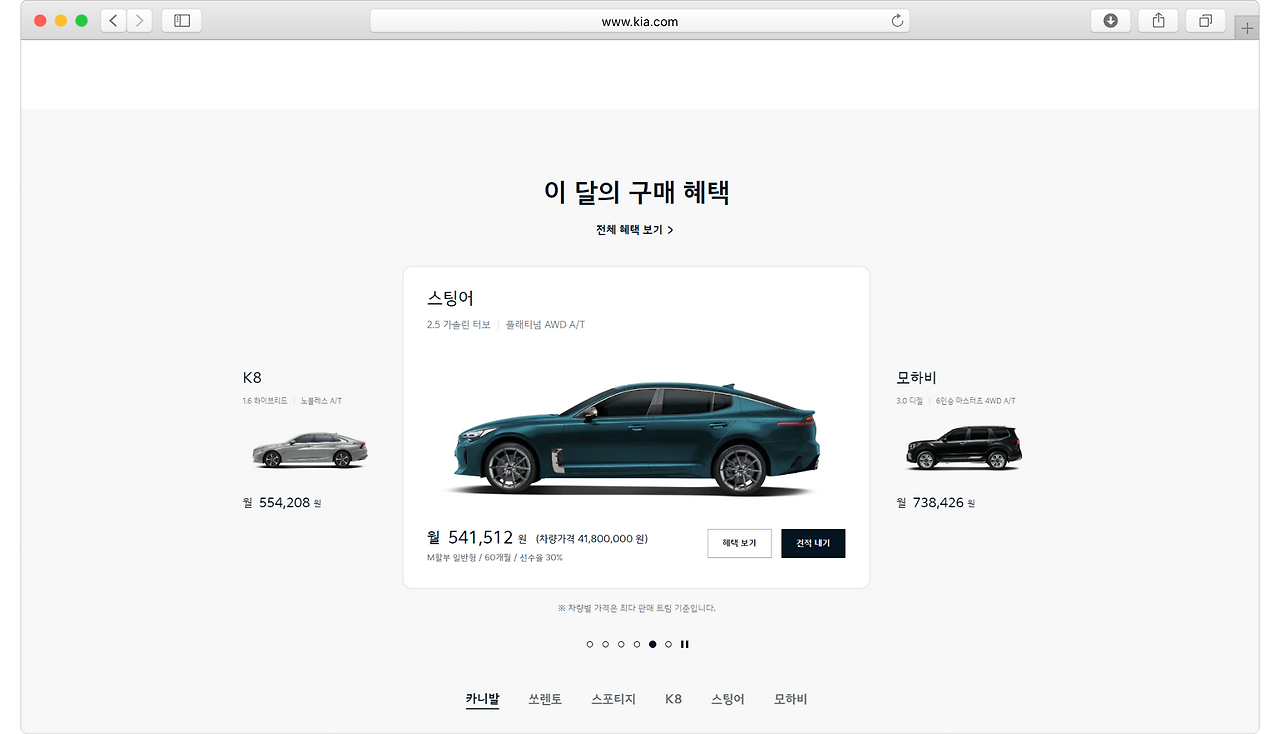This screenshot has width=1280, height=734.
Task: Click the K8 card title
Action: pos(252,378)
